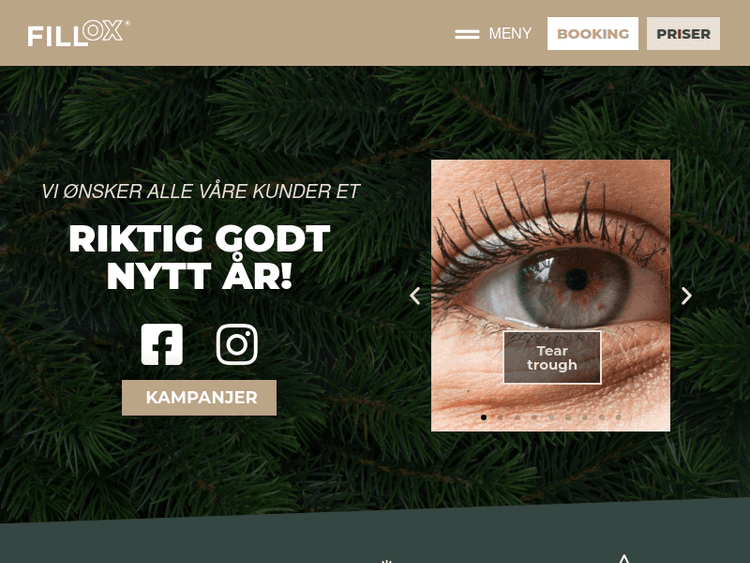The height and width of the screenshot is (563, 750).
Task: Open the Instagram profile icon
Action: click(x=237, y=344)
